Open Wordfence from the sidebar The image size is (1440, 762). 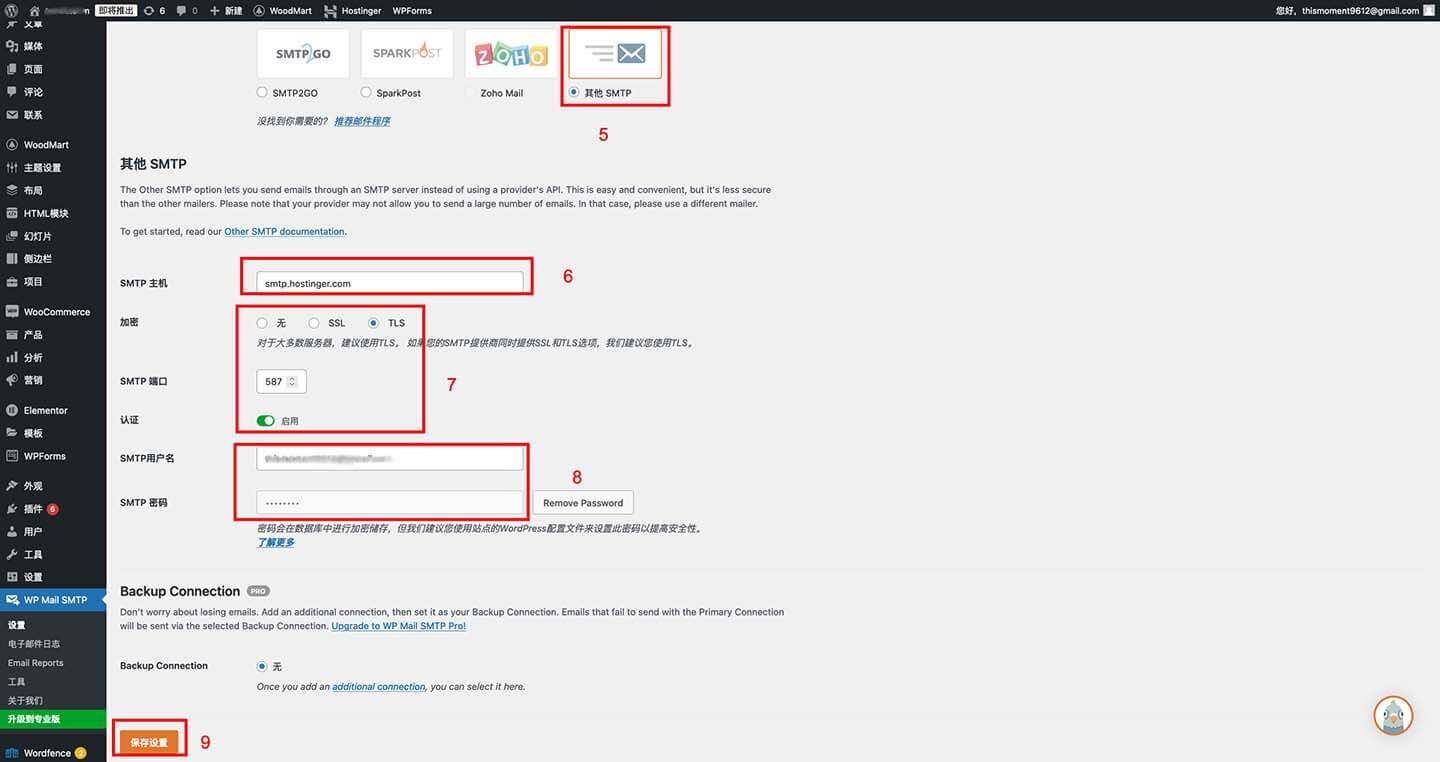pos(46,752)
